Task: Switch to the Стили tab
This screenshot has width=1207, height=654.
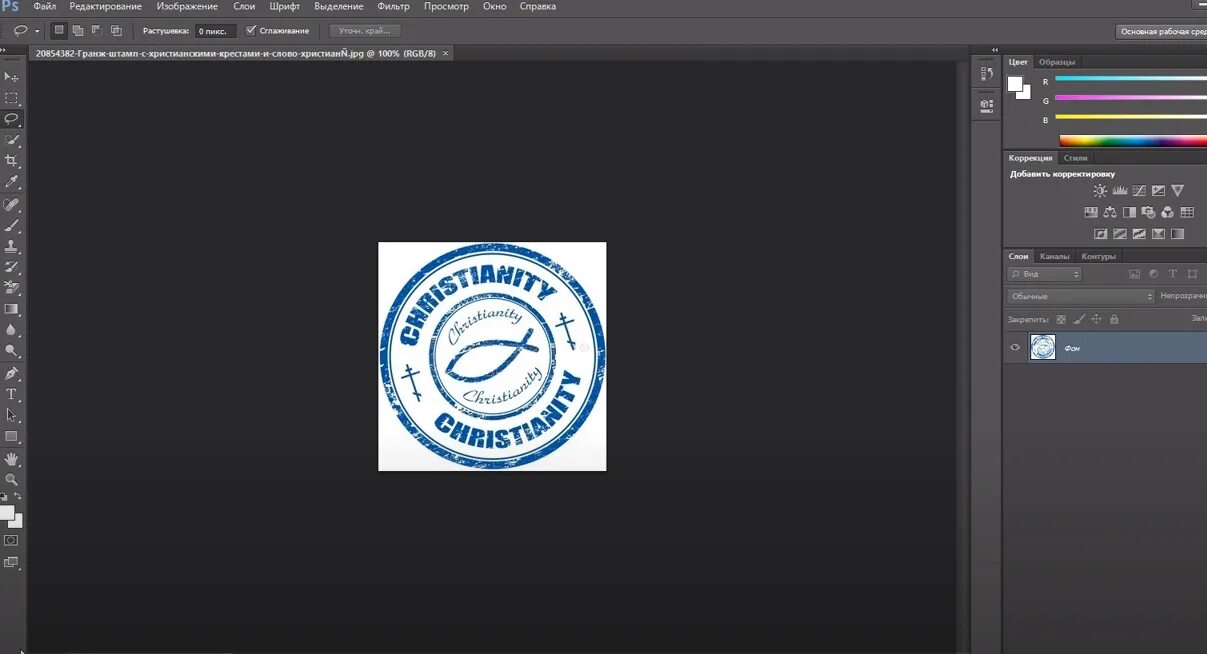Action: pyautogui.click(x=1075, y=158)
